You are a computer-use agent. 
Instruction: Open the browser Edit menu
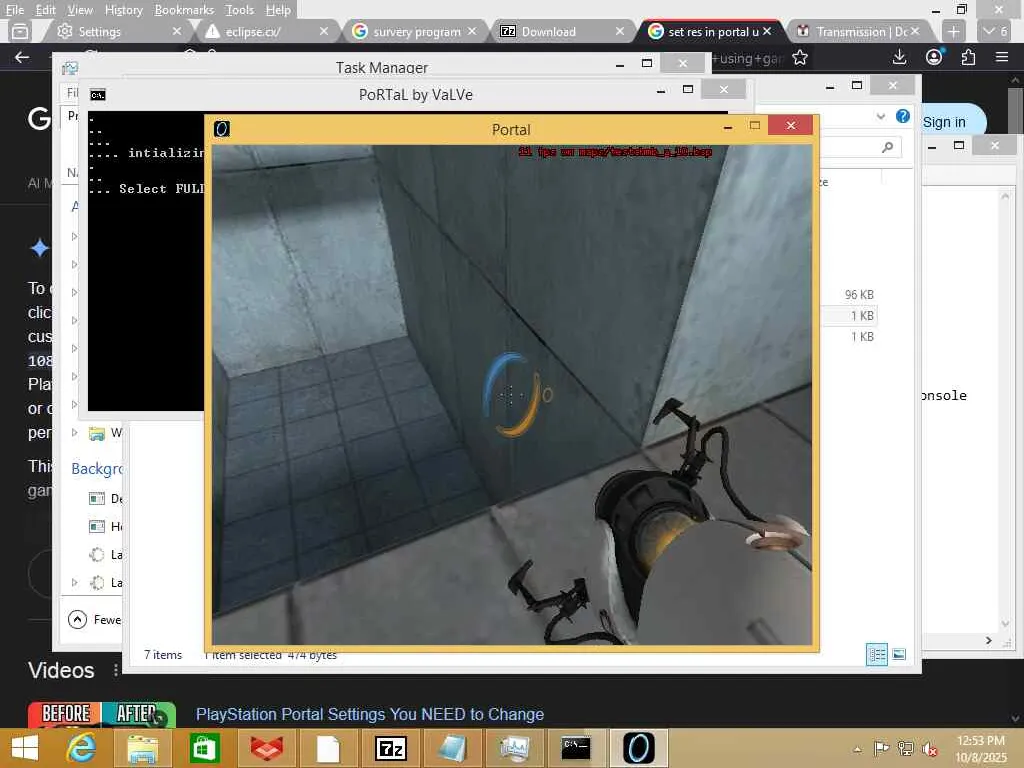pos(45,10)
